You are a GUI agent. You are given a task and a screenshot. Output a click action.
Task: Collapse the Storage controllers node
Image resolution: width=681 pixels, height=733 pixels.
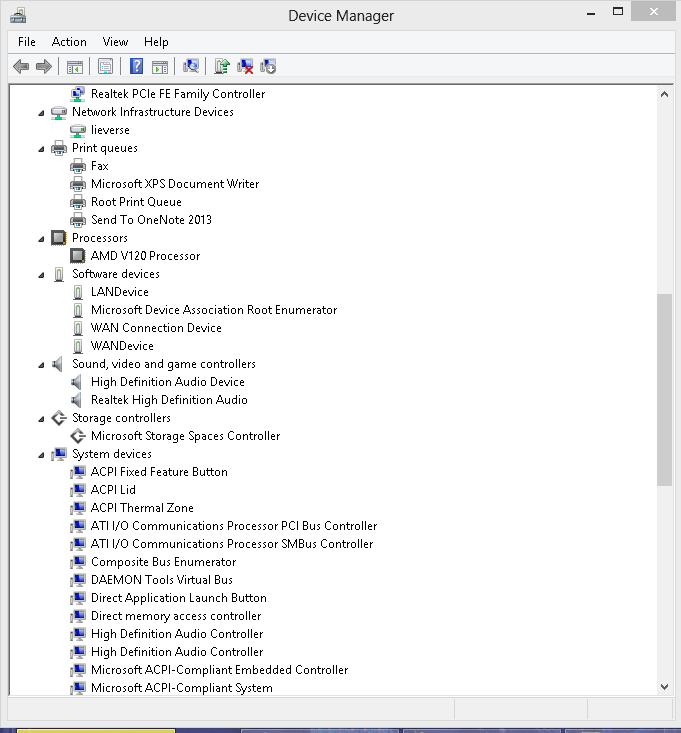pos(41,418)
